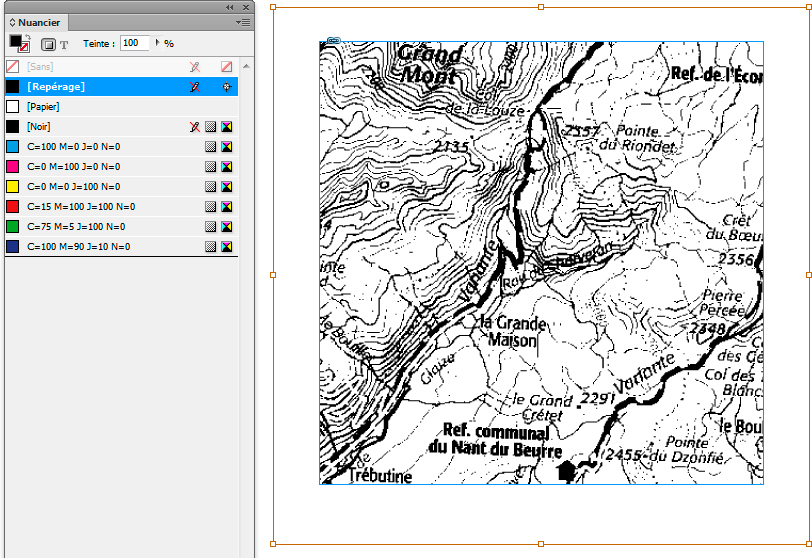812x558 pixels.
Task: Click process color icon on C=100 M=90 row
Action: click(x=210, y=246)
